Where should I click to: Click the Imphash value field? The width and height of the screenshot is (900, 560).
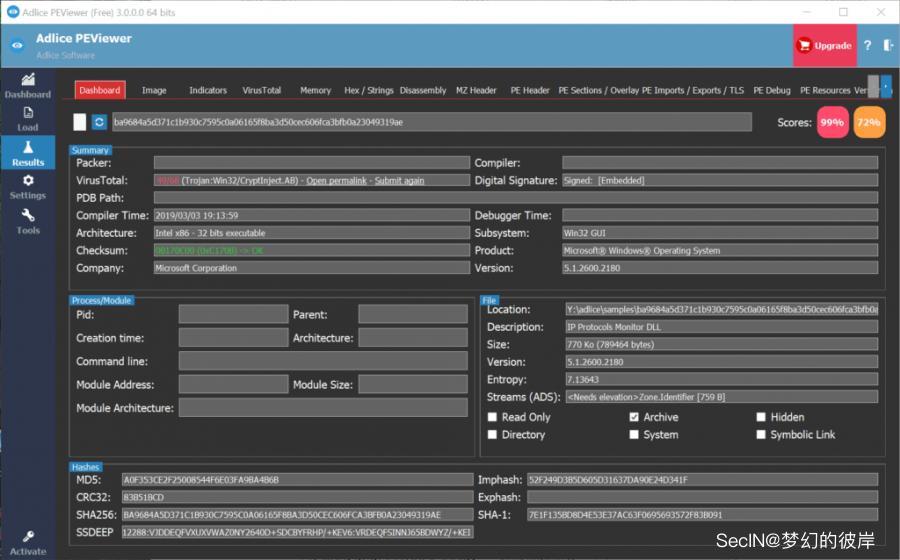[703, 480]
